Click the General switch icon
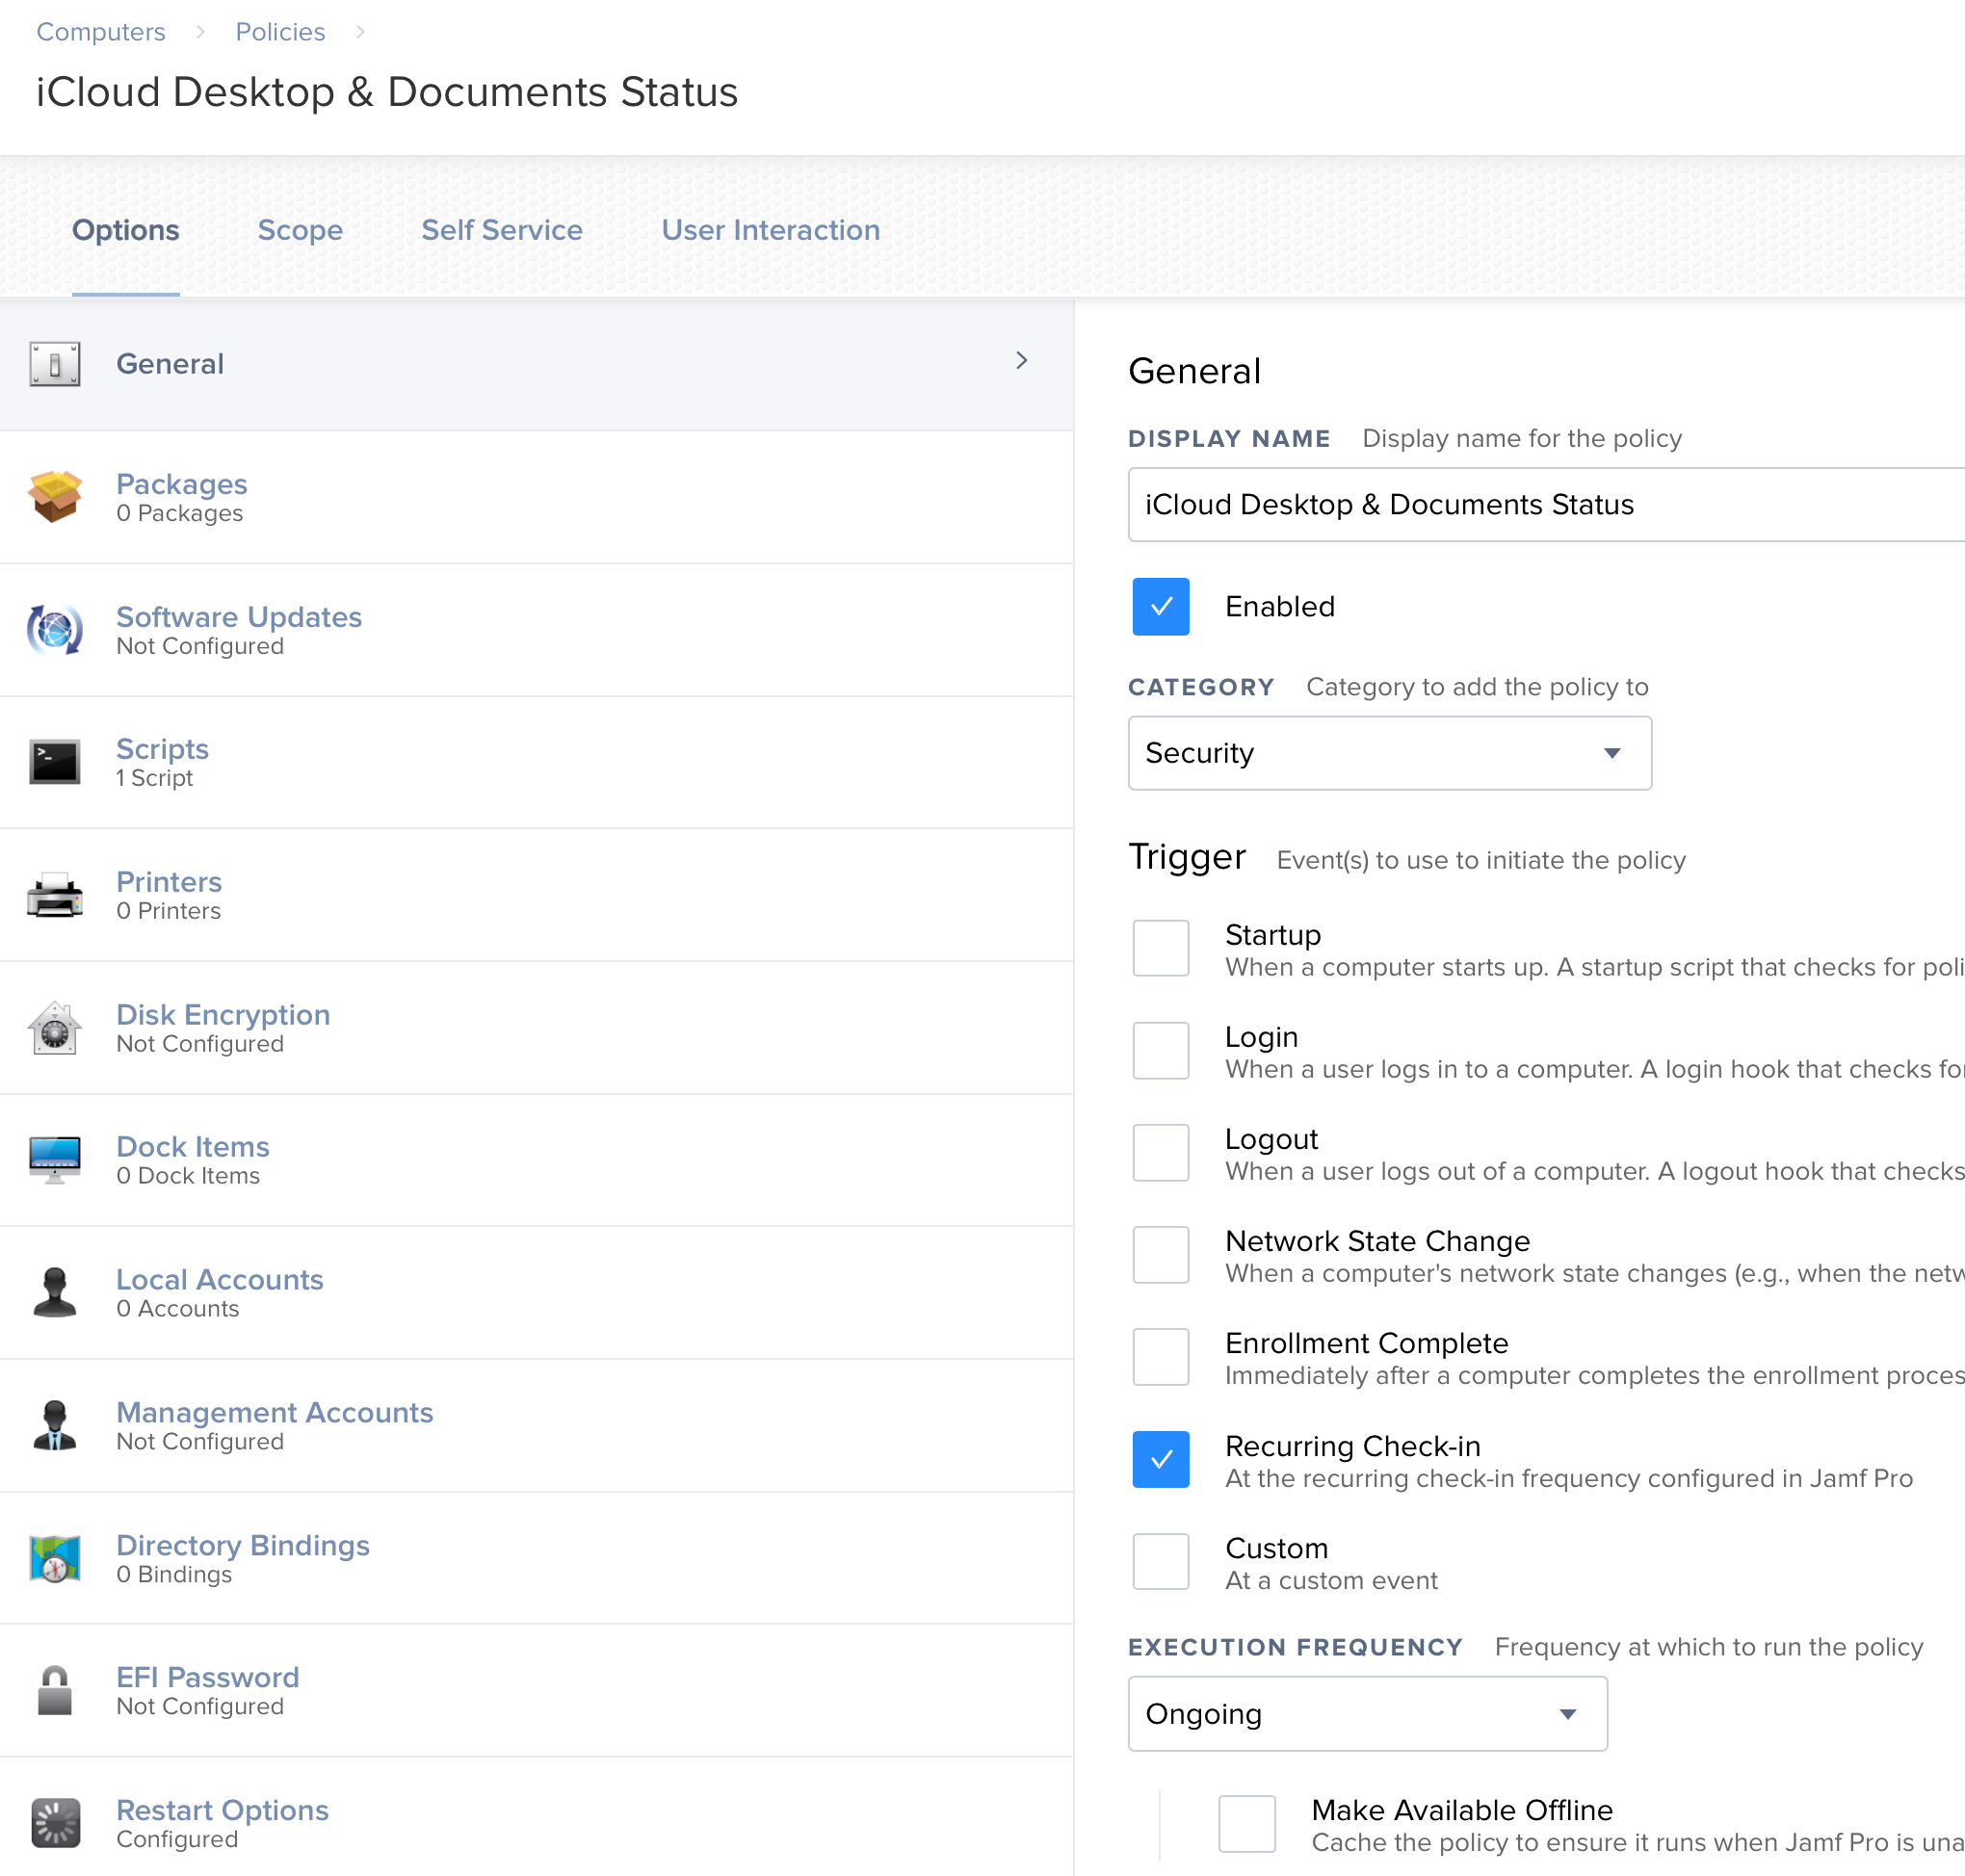The height and width of the screenshot is (1876, 1965). 55,364
